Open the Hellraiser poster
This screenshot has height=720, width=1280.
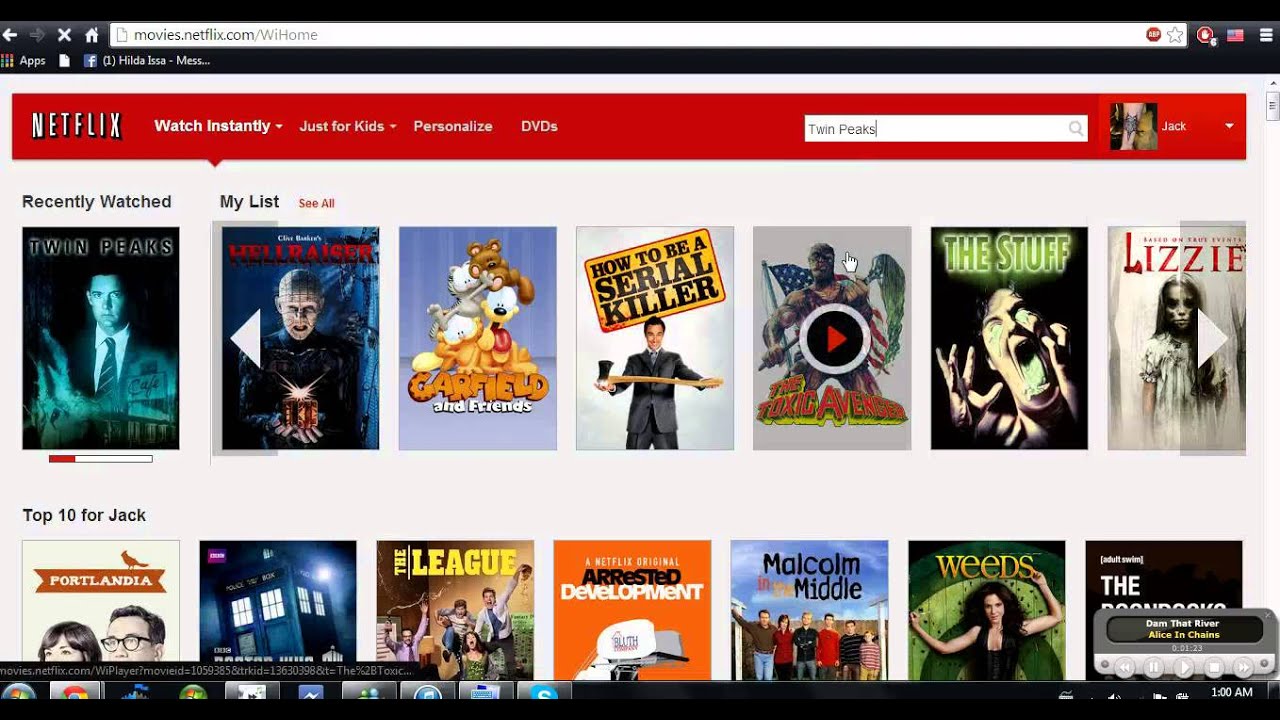click(300, 338)
